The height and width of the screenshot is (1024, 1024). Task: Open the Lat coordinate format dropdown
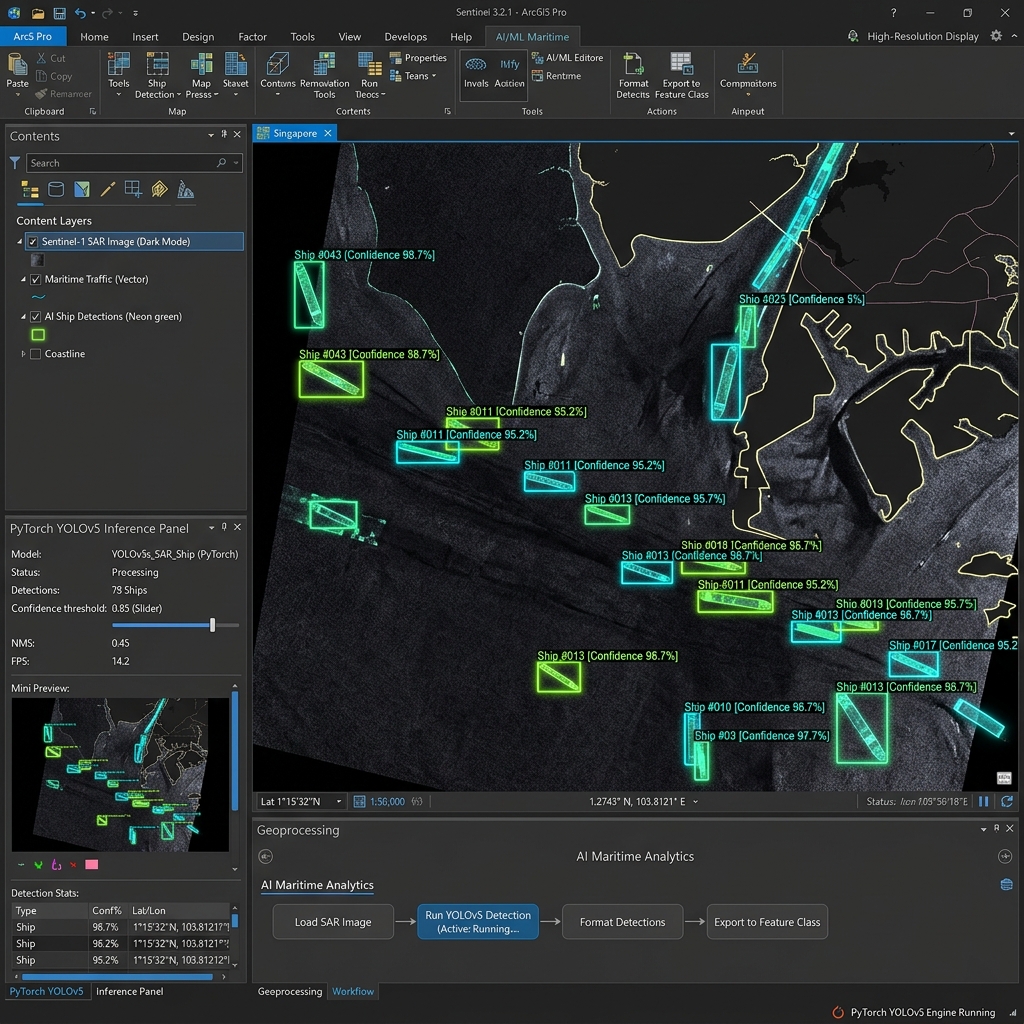[x=339, y=801]
